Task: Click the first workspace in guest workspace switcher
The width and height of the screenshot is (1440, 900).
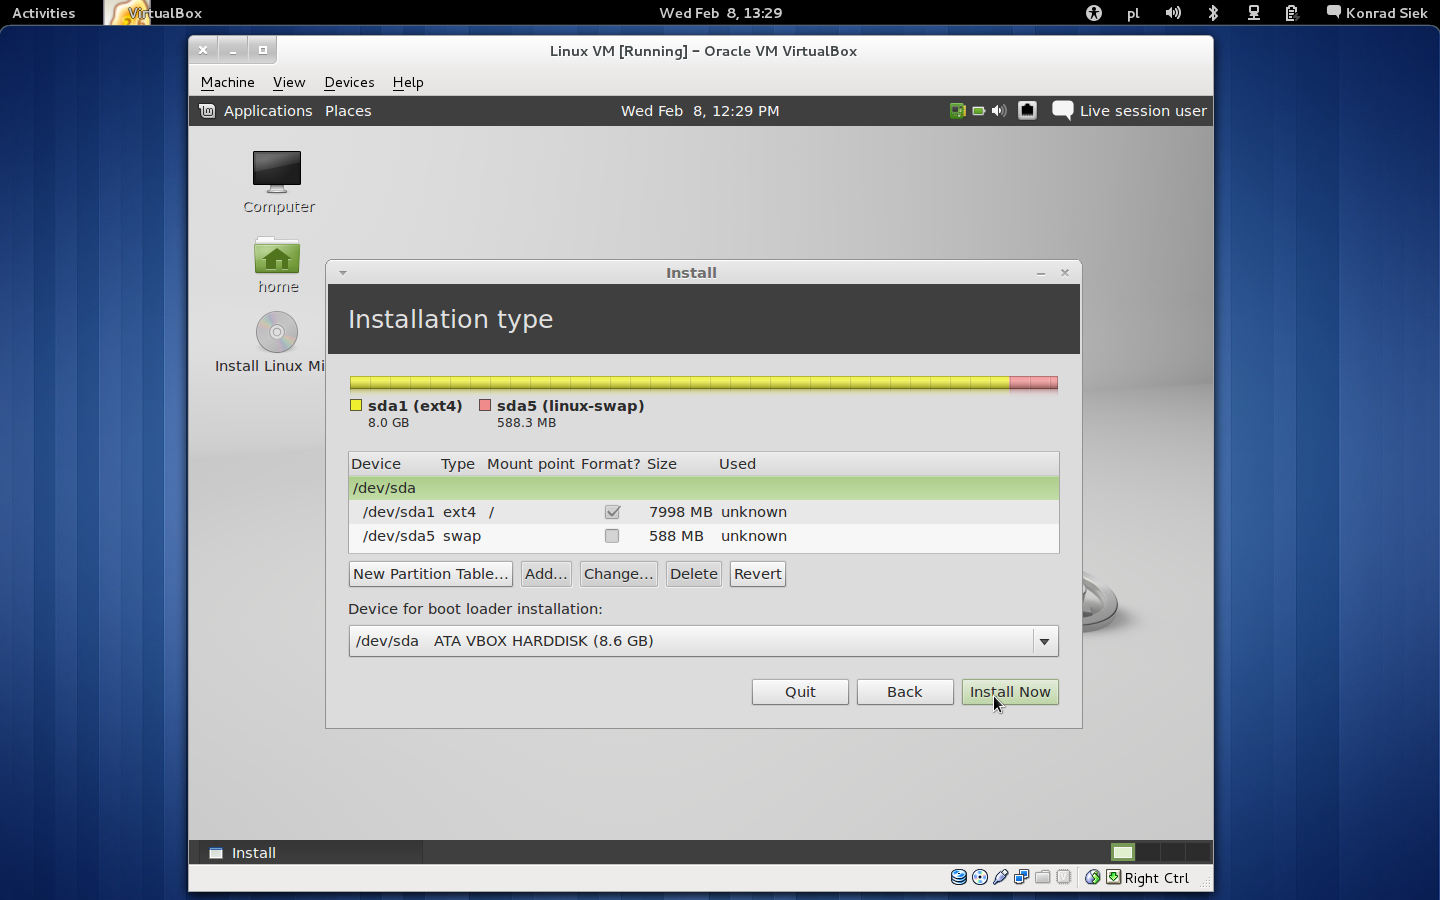Action: (x=1123, y=852)
